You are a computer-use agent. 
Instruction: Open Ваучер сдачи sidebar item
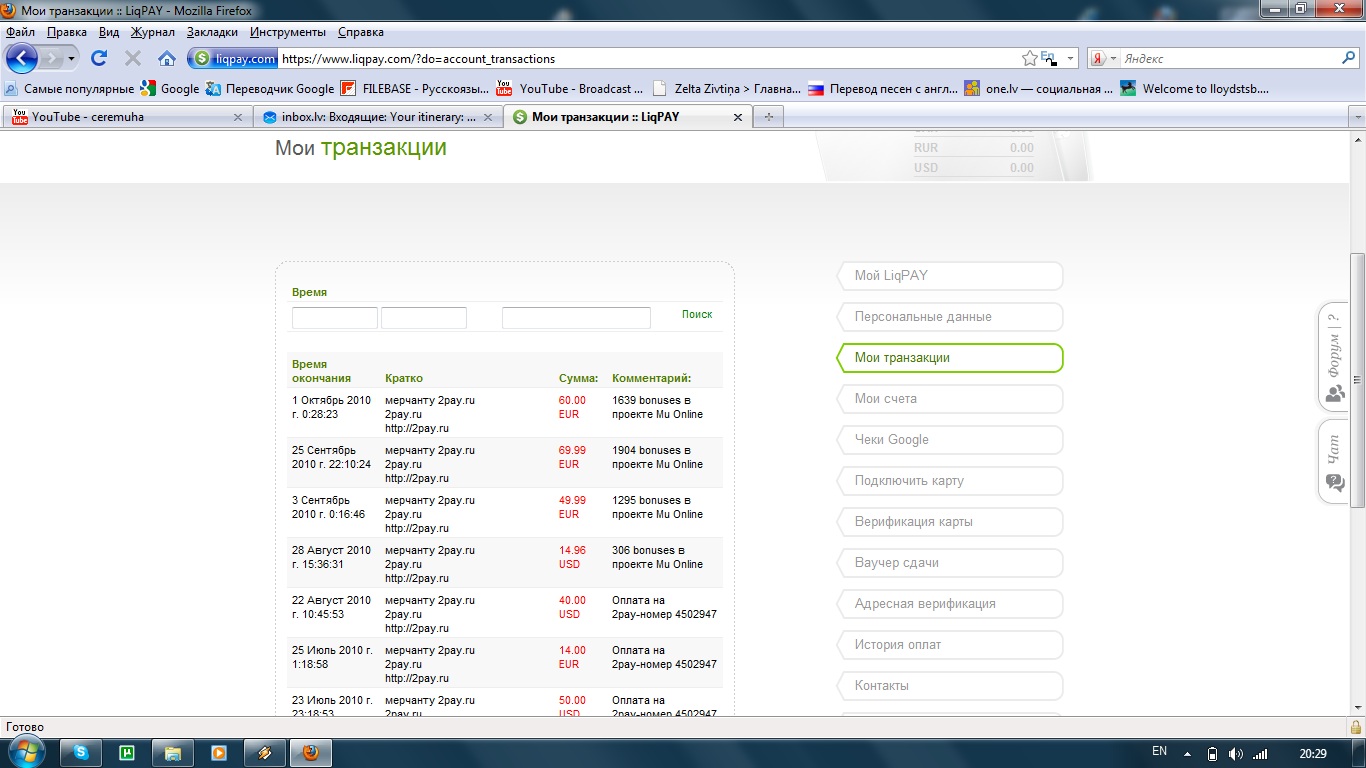950,563
